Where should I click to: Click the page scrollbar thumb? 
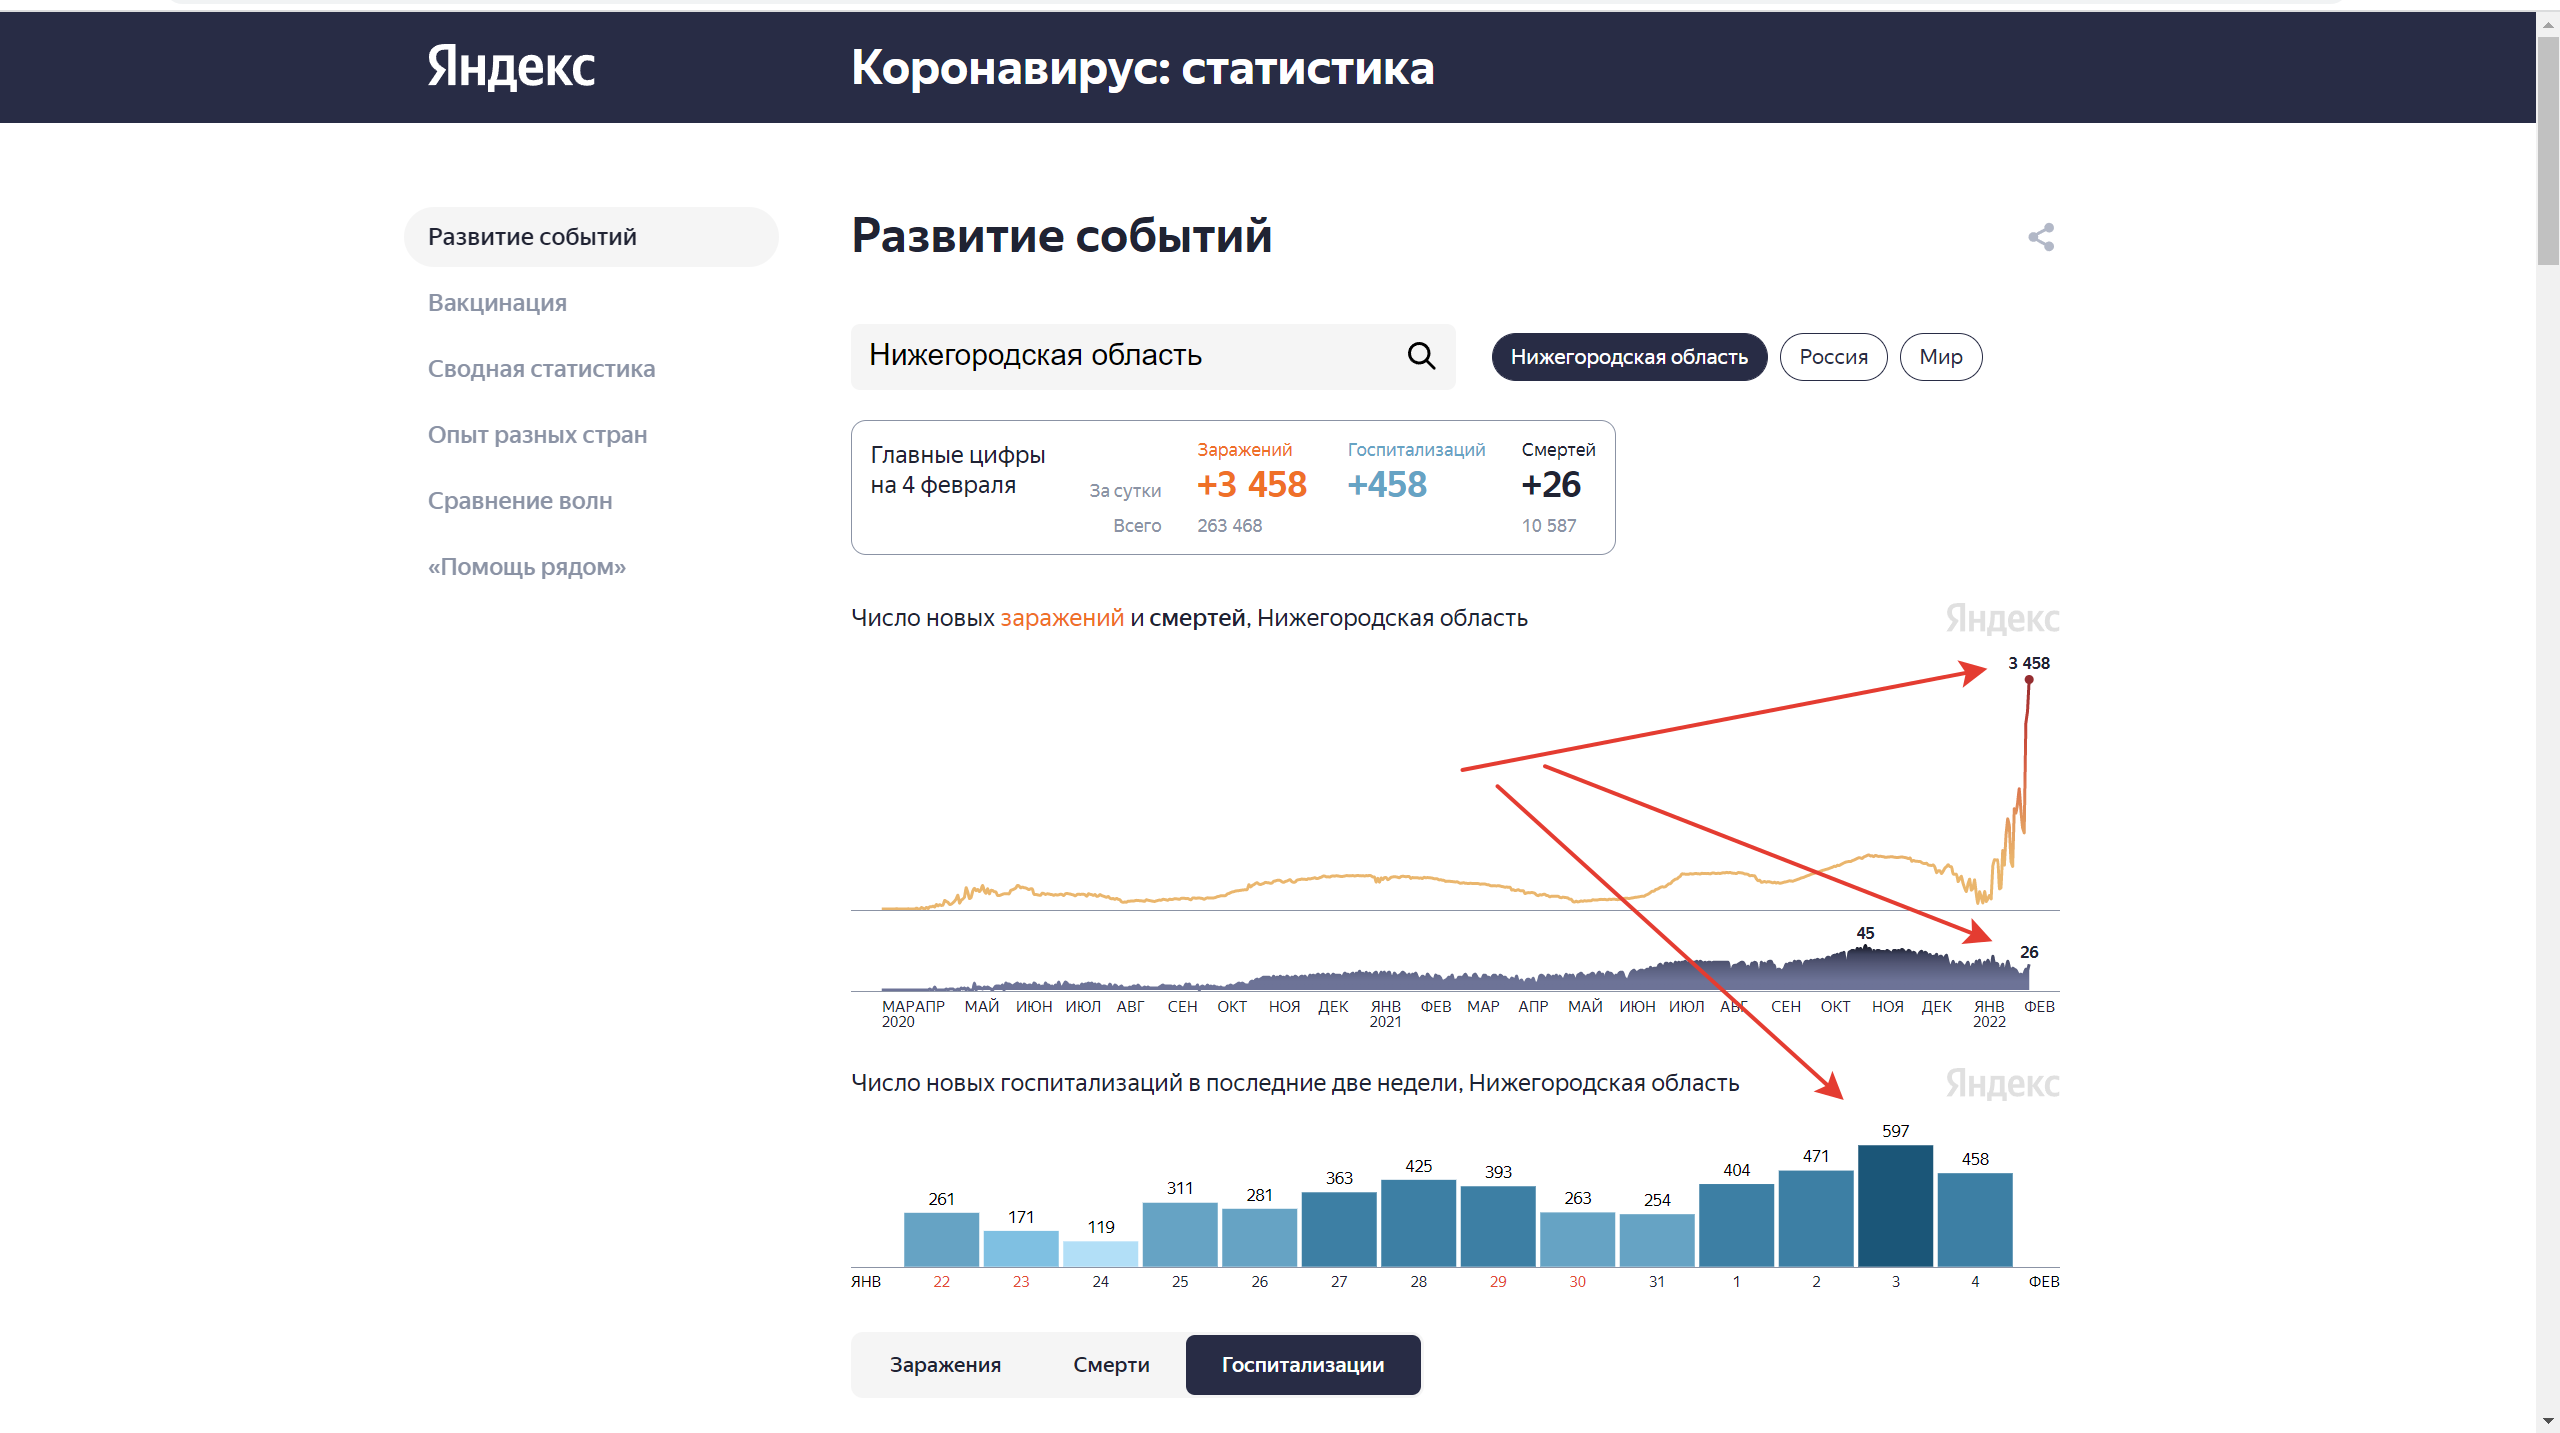[x=2548, y=149]
